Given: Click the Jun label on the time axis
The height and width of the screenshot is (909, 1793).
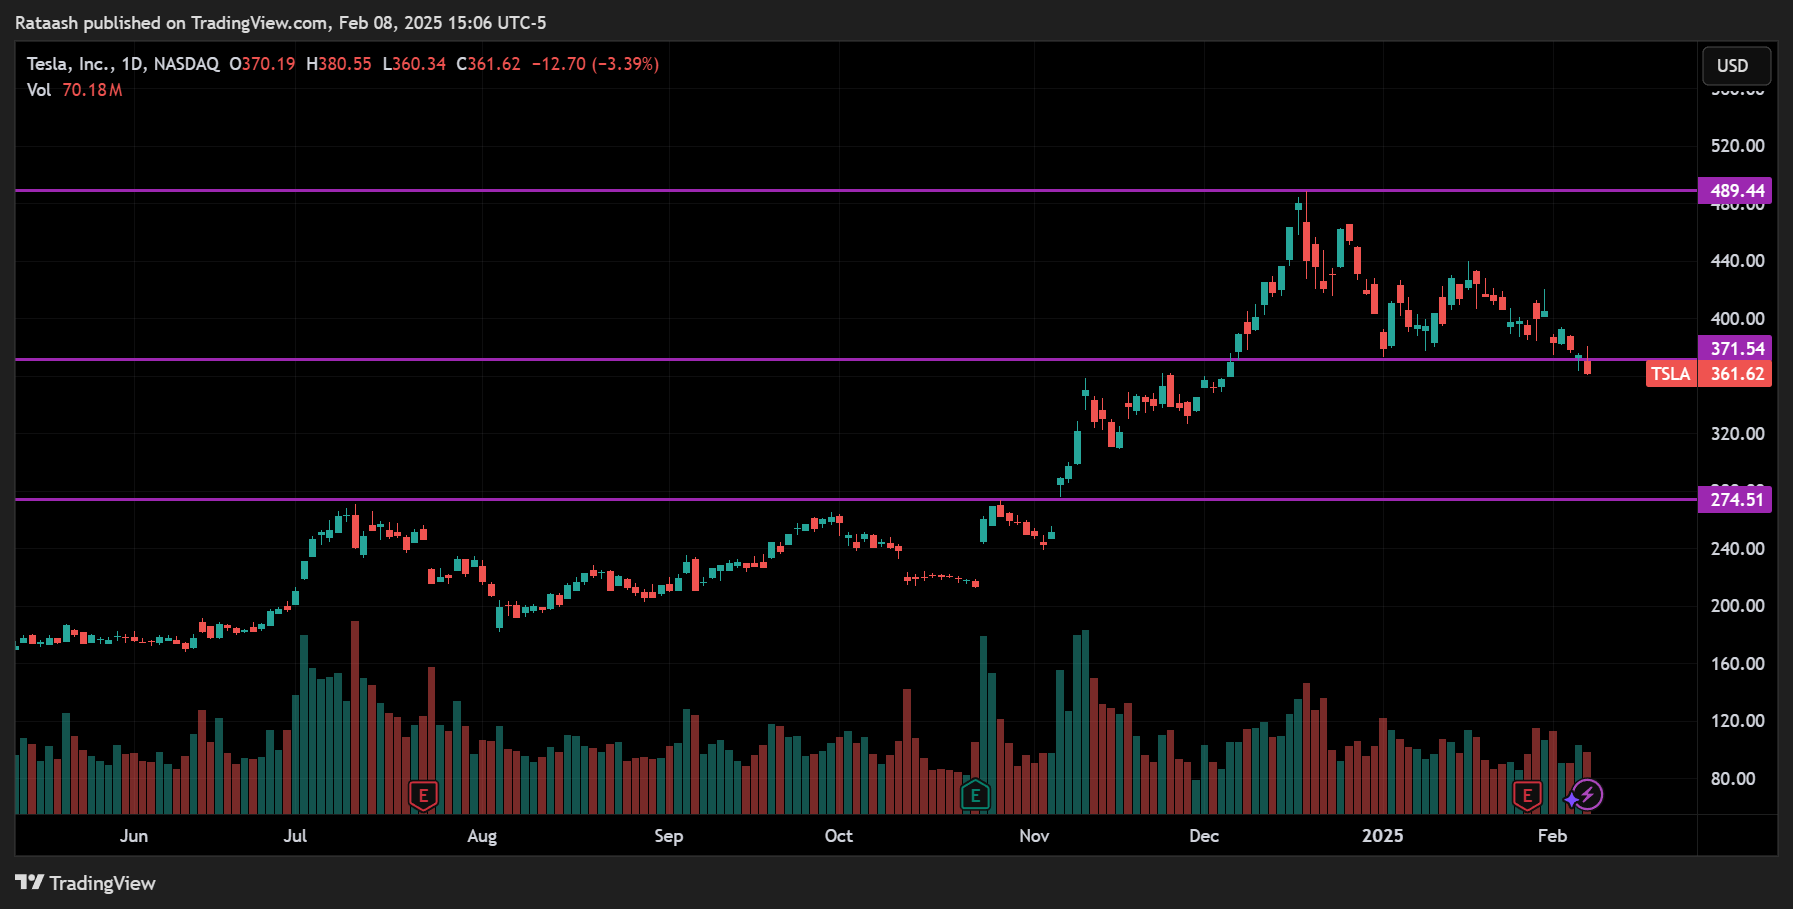Looking at the screenshot, I should [x=134, y=836].
